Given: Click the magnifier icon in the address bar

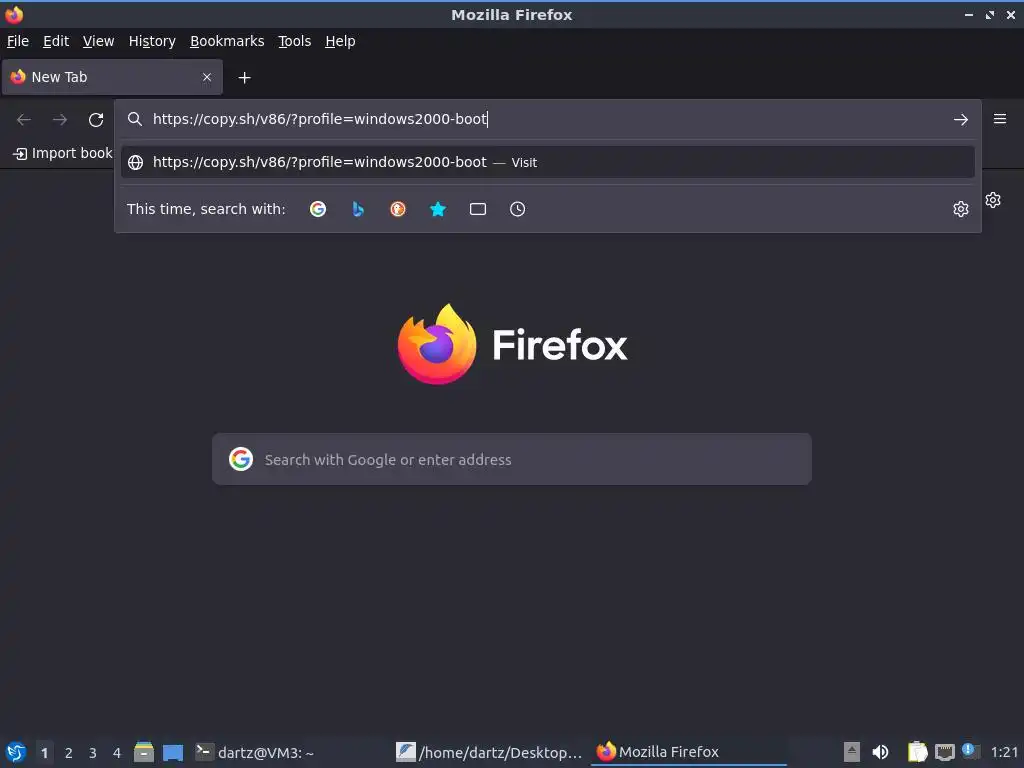Looking at the screenshot, I should 135,119.
